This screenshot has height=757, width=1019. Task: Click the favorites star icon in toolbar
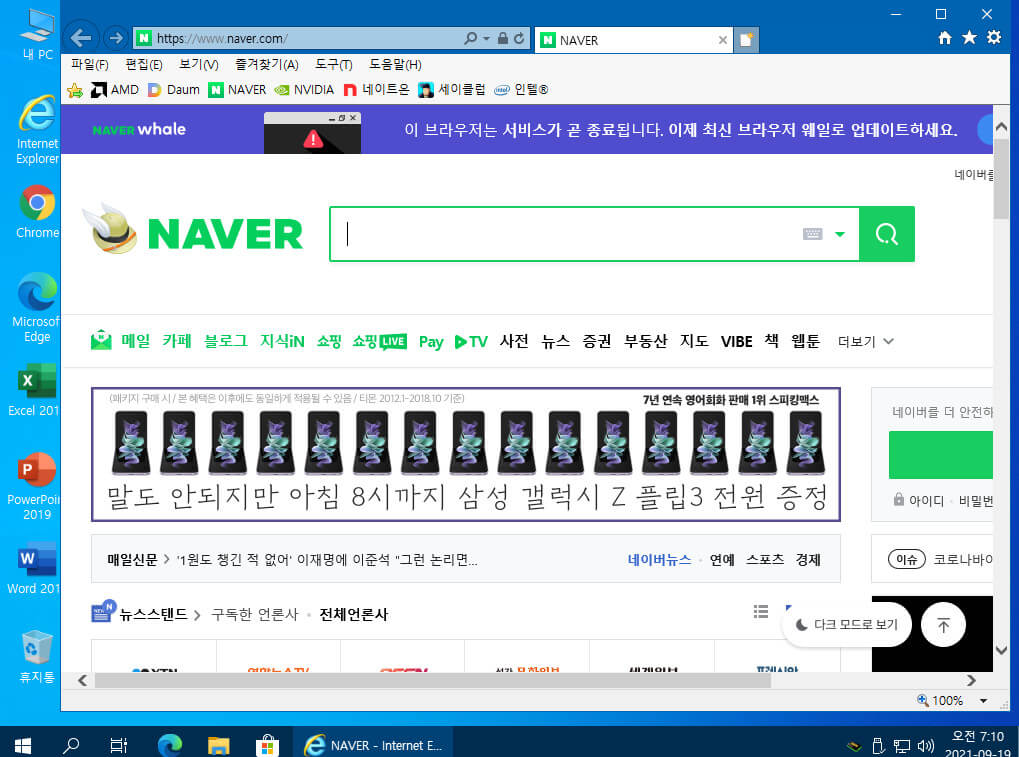click(969, 37)
